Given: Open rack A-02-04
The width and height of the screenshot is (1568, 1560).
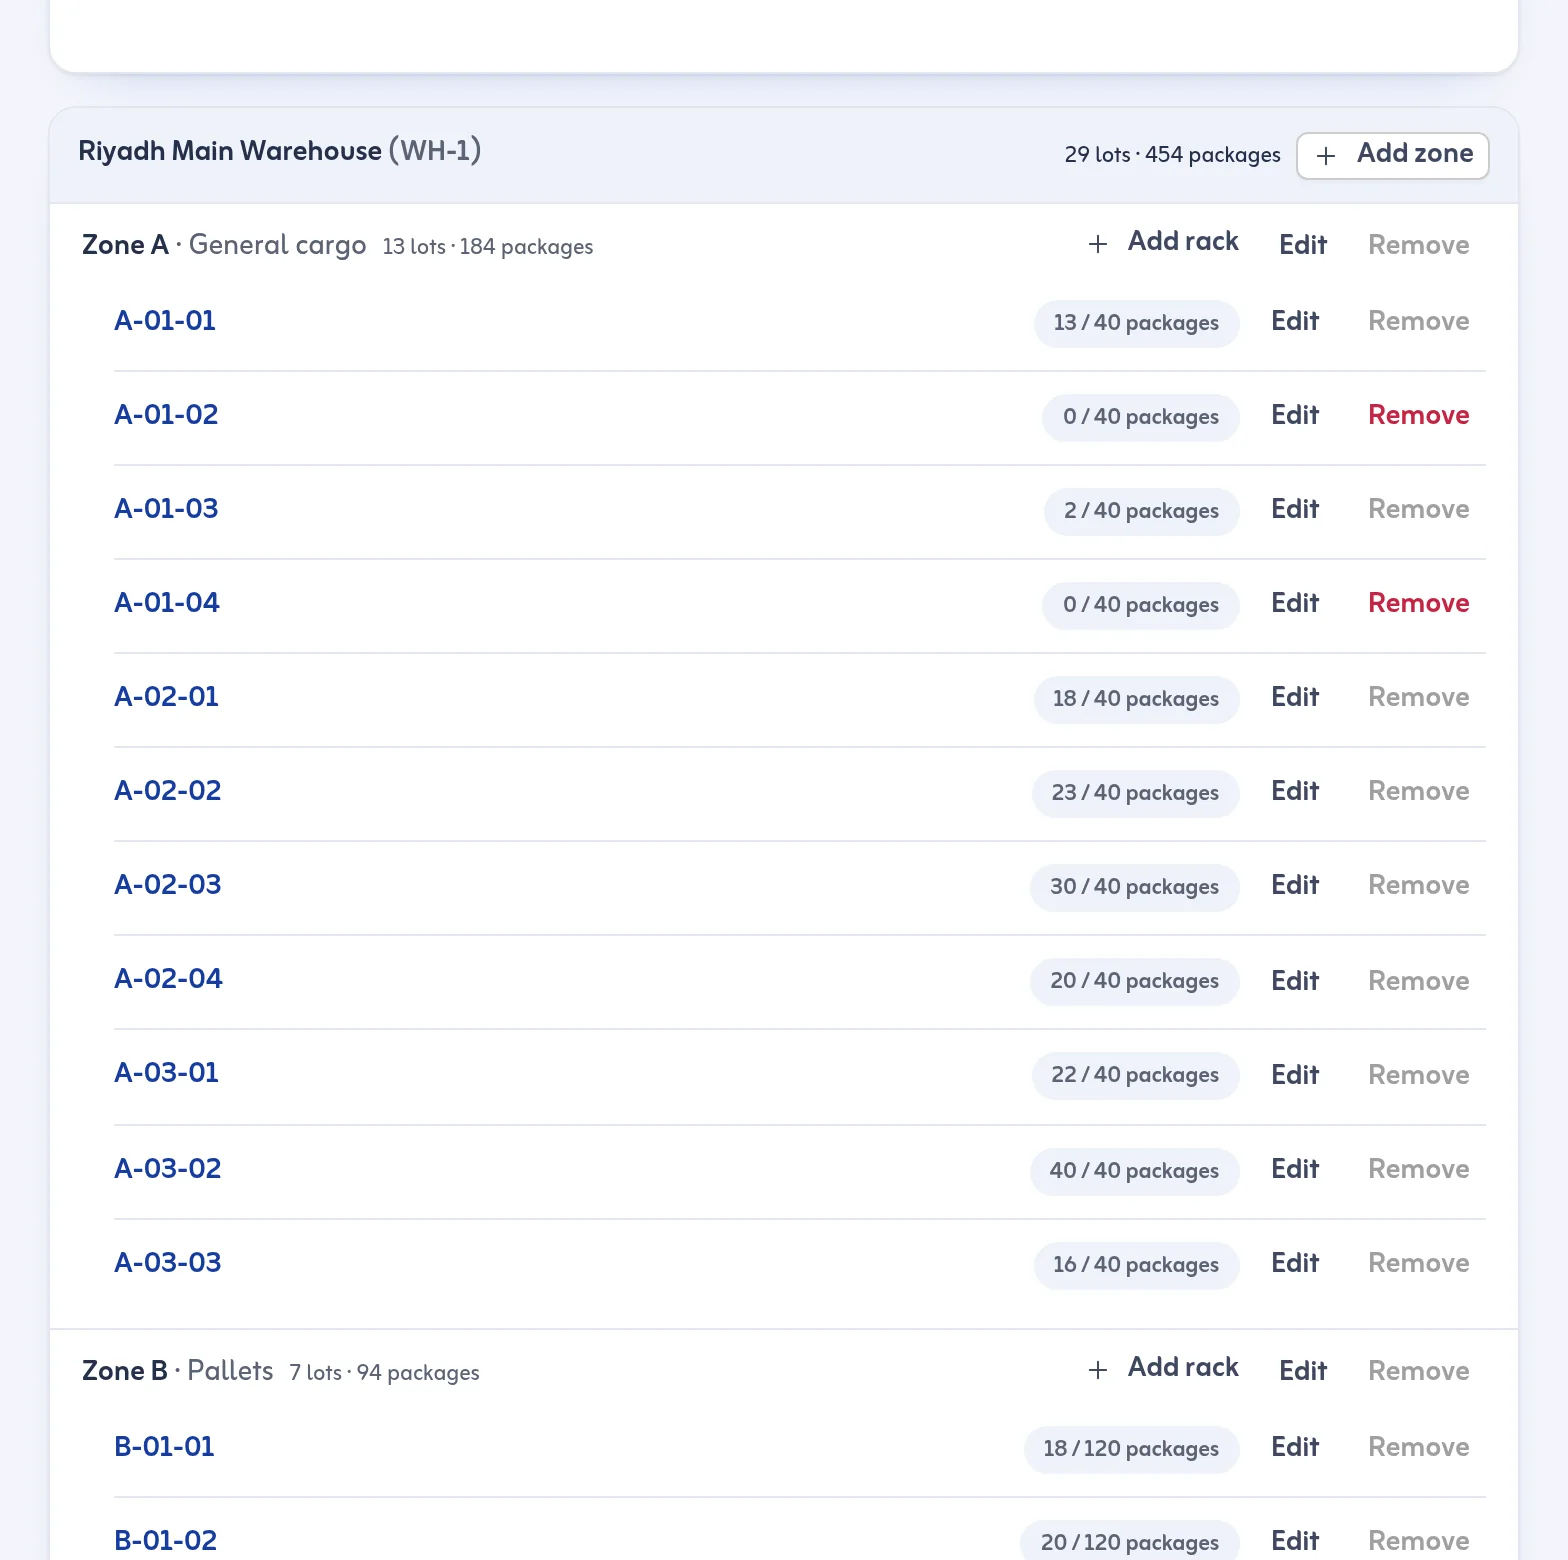Looking at the screenshot, I should coord(168,979).
